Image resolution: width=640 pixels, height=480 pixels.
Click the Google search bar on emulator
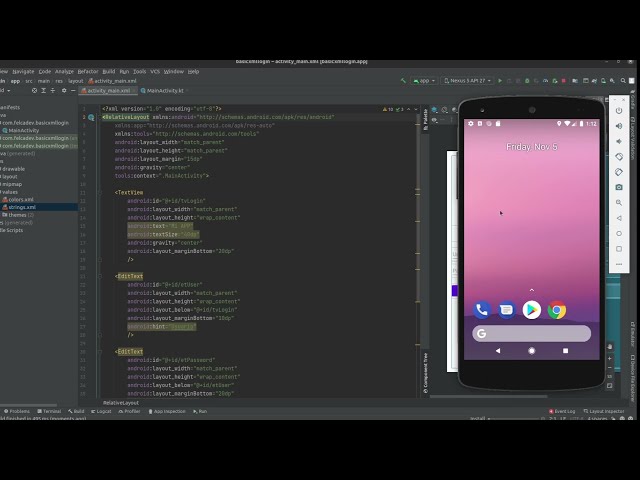[x=531, y=333]
